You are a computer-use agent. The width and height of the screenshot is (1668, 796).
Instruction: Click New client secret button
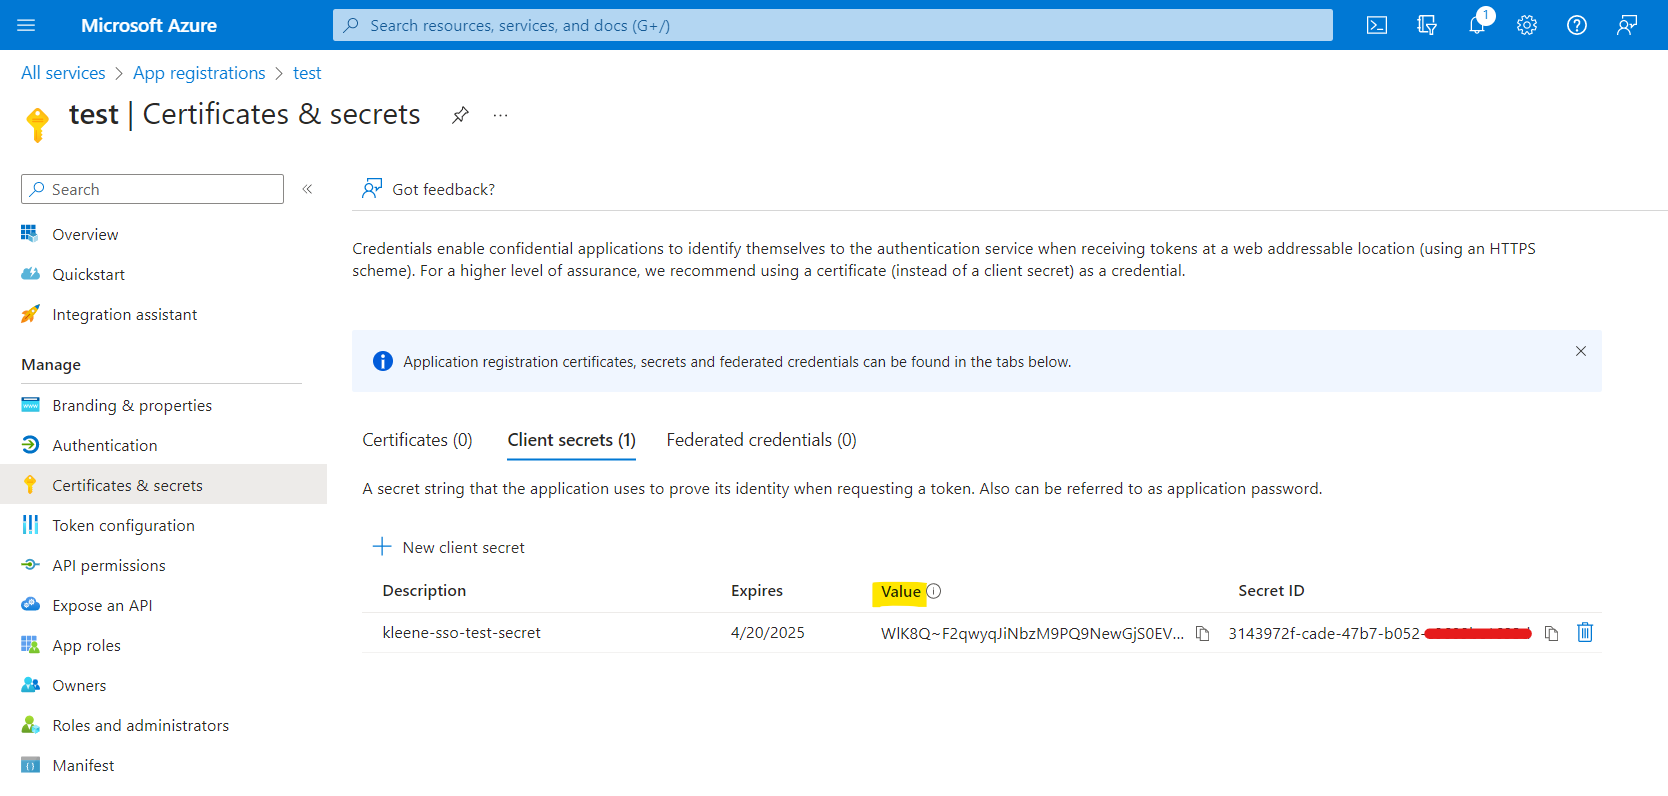(448, 547)
